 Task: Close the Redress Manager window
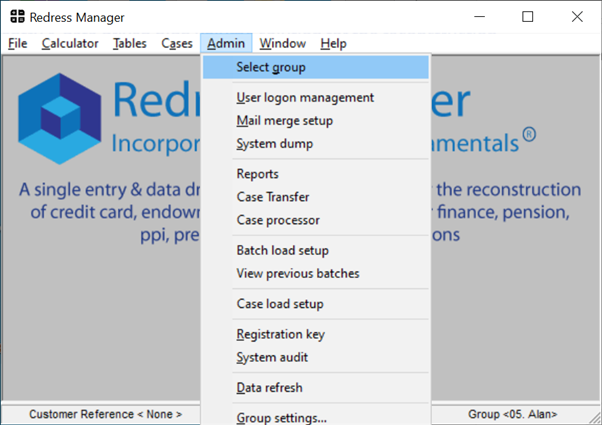(577, 17)
